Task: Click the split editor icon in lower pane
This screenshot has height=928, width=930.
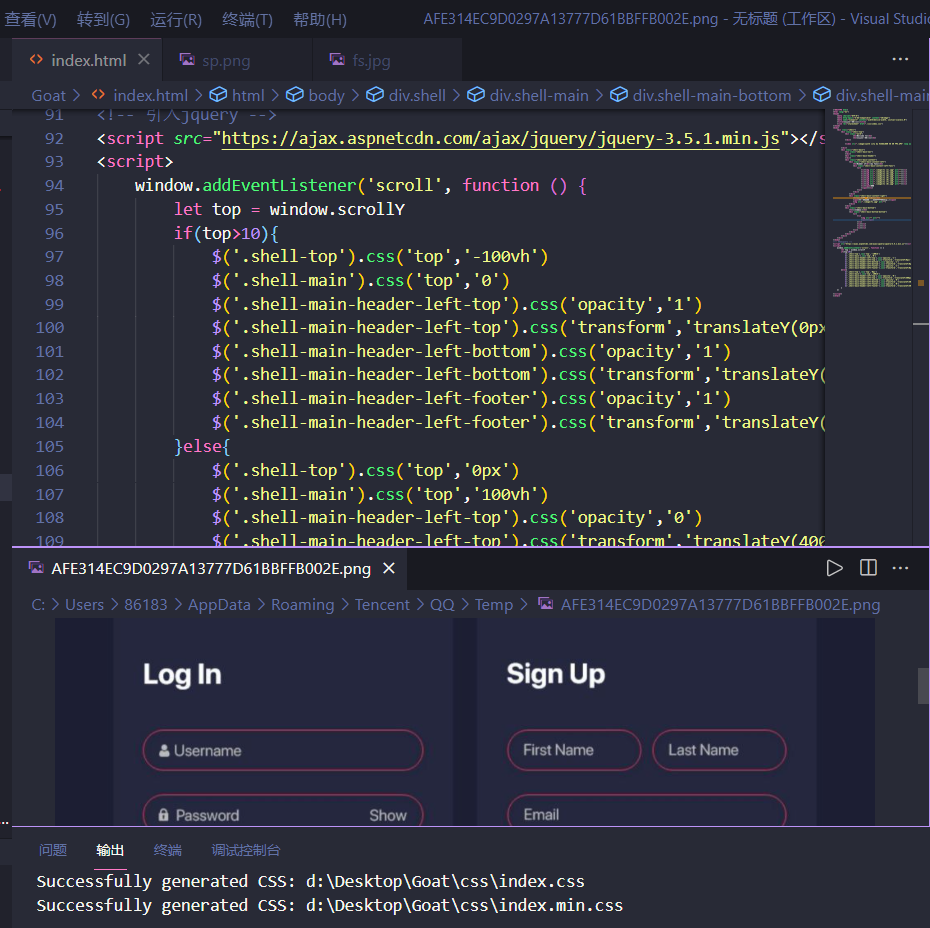Action: [868, 568]
